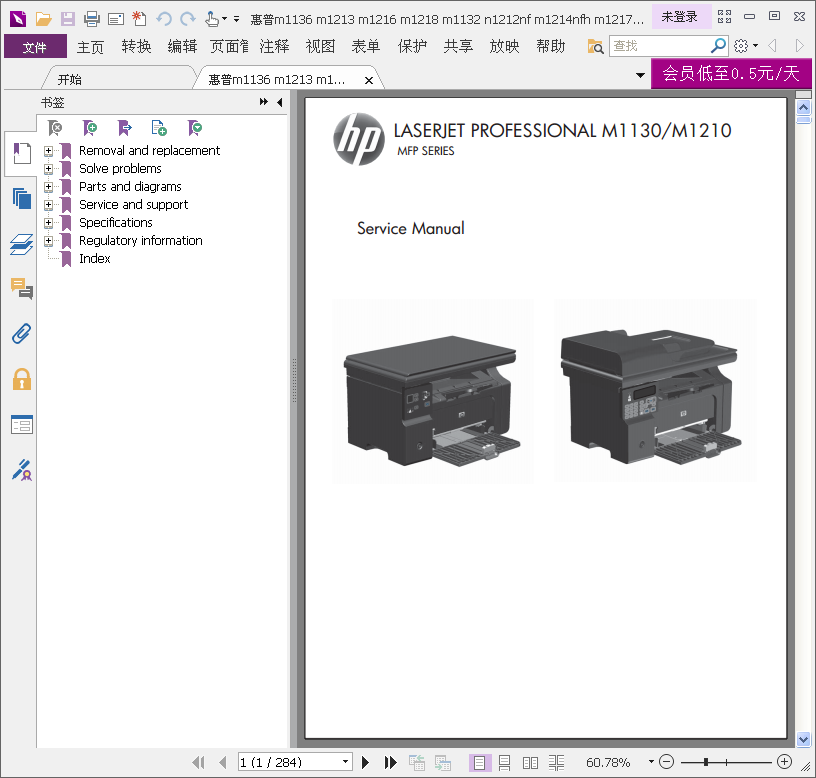The height and width of the screenshot is (778, 816).
Task: Open the advanced search folder icon
Action: pyautogui.click(x=595, y=46)
